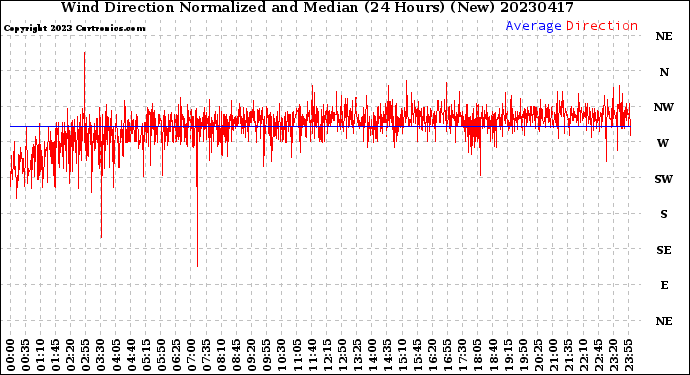Screen dimensions: 690x375
Task: Click the 23:20 time axis label
Action: 613,355
